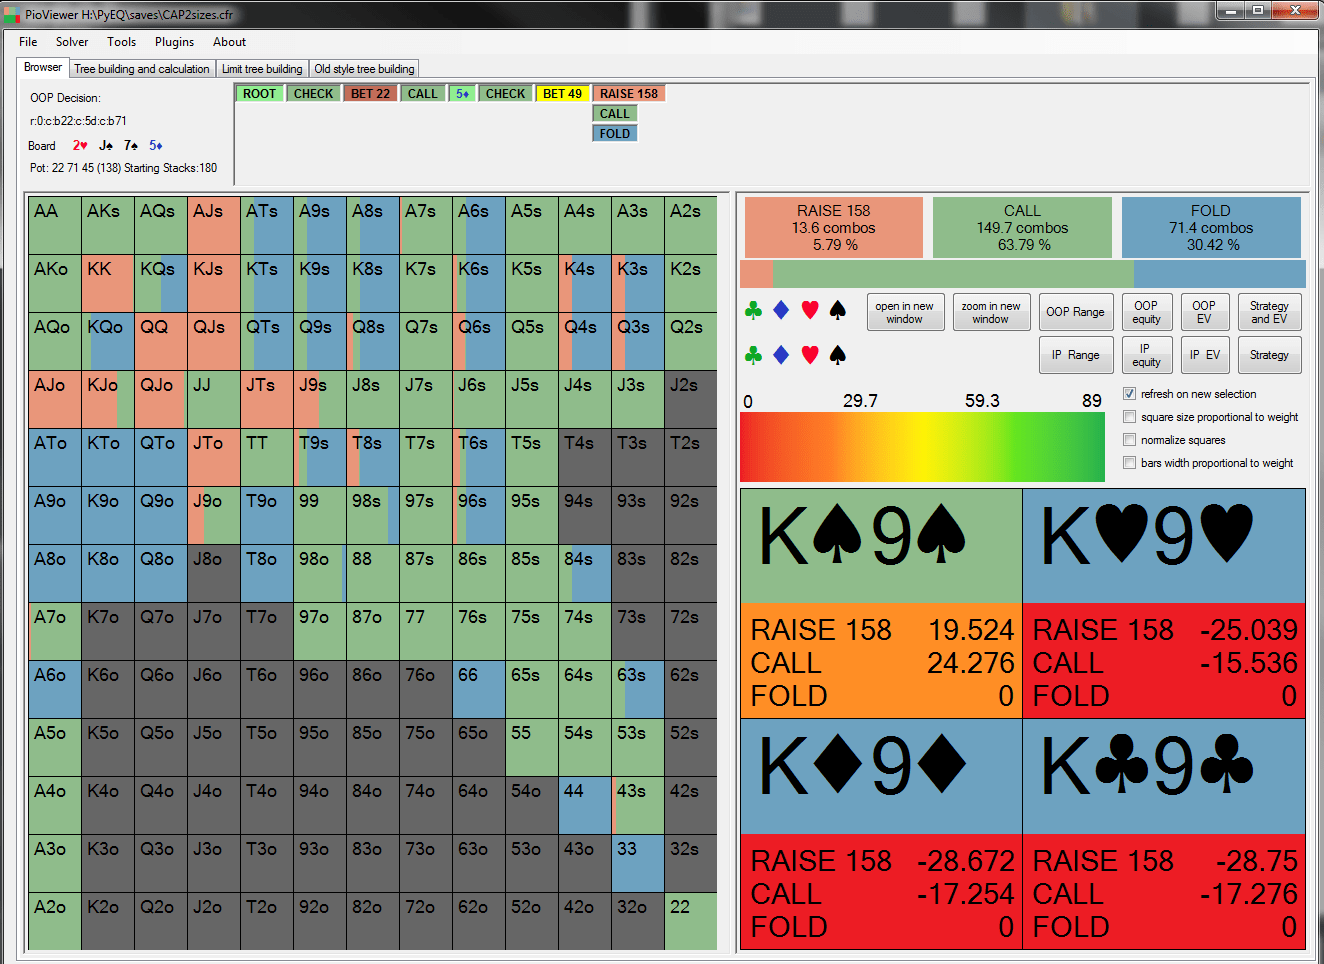This screenshot has width=1324, height=964.
Task: Select the FOLD node under RAISE 158
Action: click(615, 134)
